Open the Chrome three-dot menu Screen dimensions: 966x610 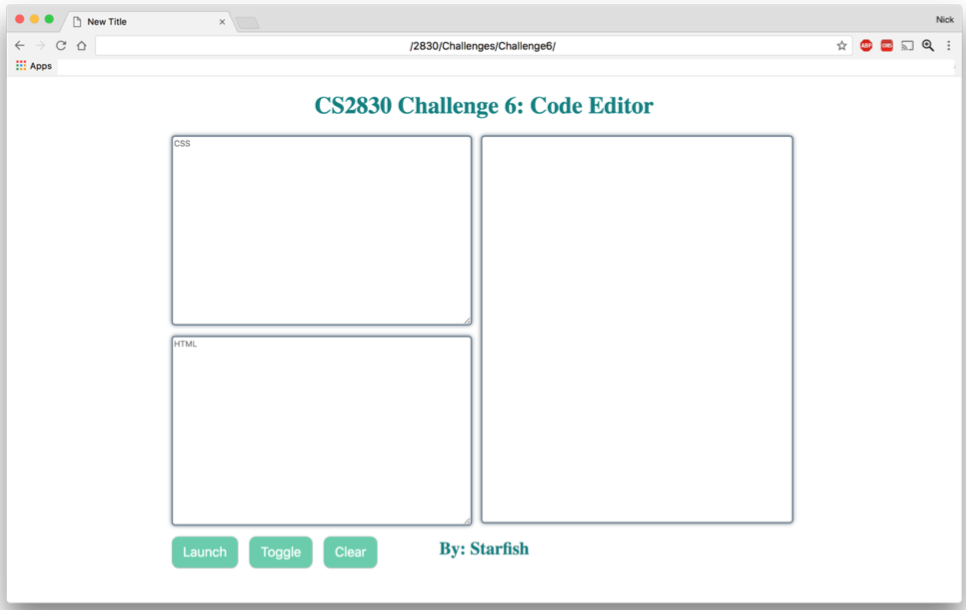pos(949,46)
